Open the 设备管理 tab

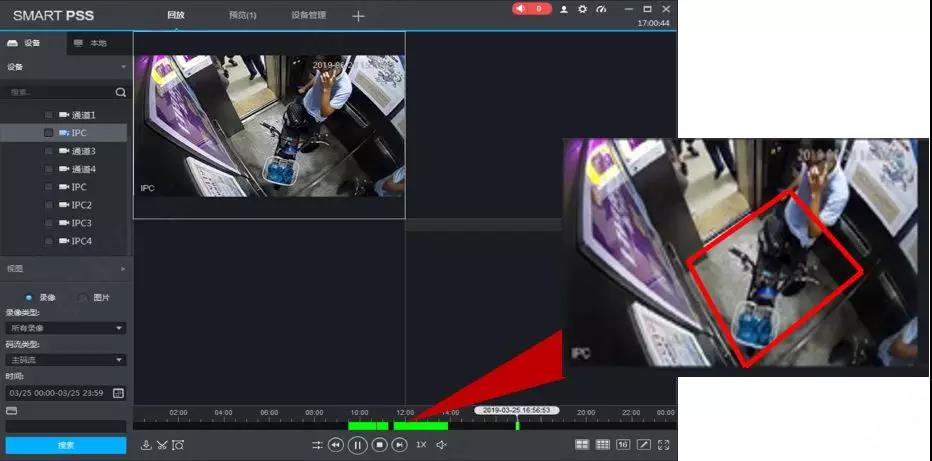(308, 16)
